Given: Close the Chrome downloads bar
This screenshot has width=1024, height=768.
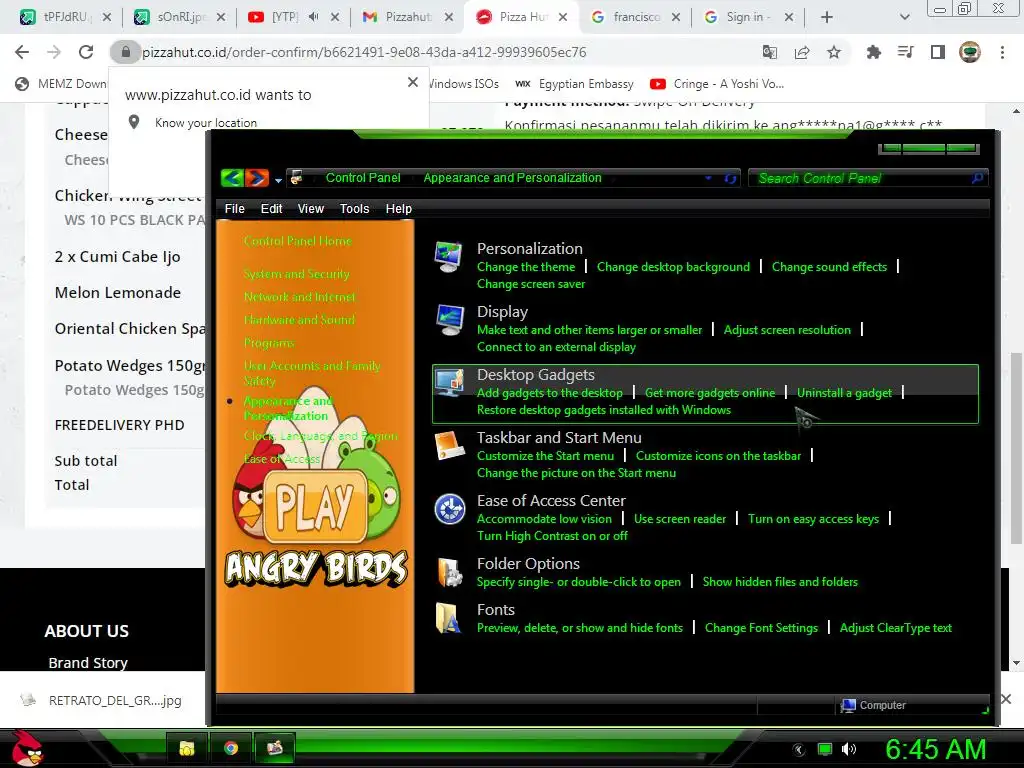Looking at the screenshot, I should [x=1006, y=699].
